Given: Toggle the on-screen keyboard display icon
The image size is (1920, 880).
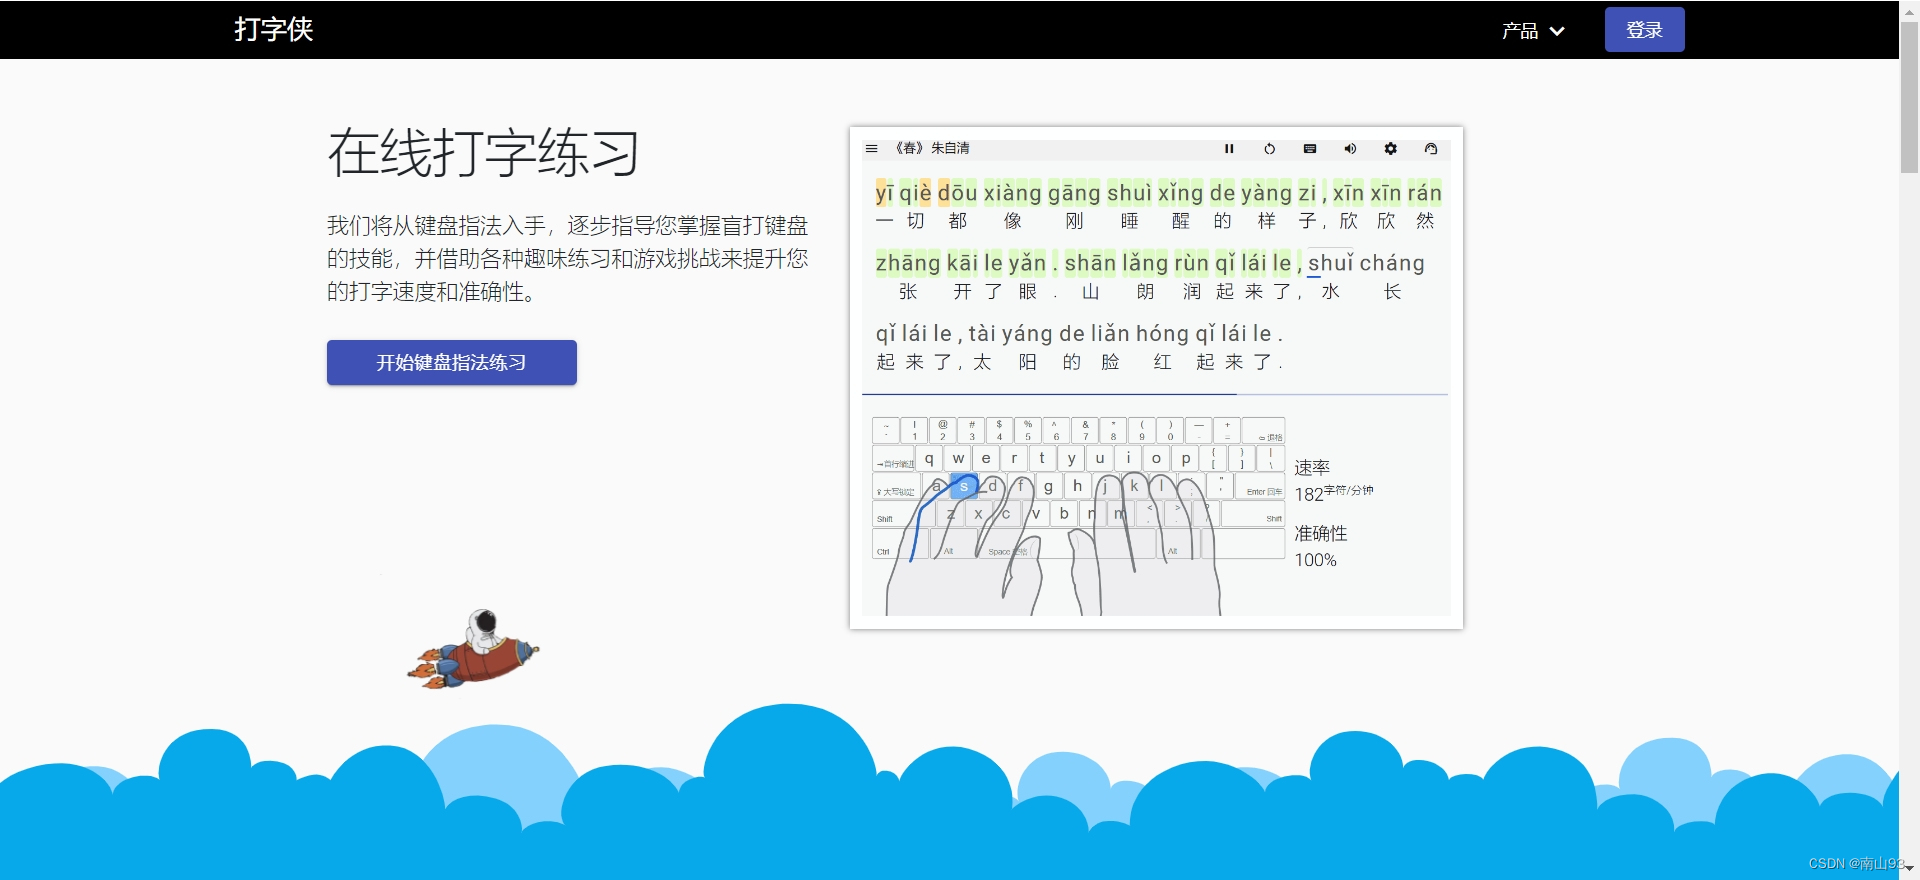Looking at the screenshot, I should pos(1309,148).
